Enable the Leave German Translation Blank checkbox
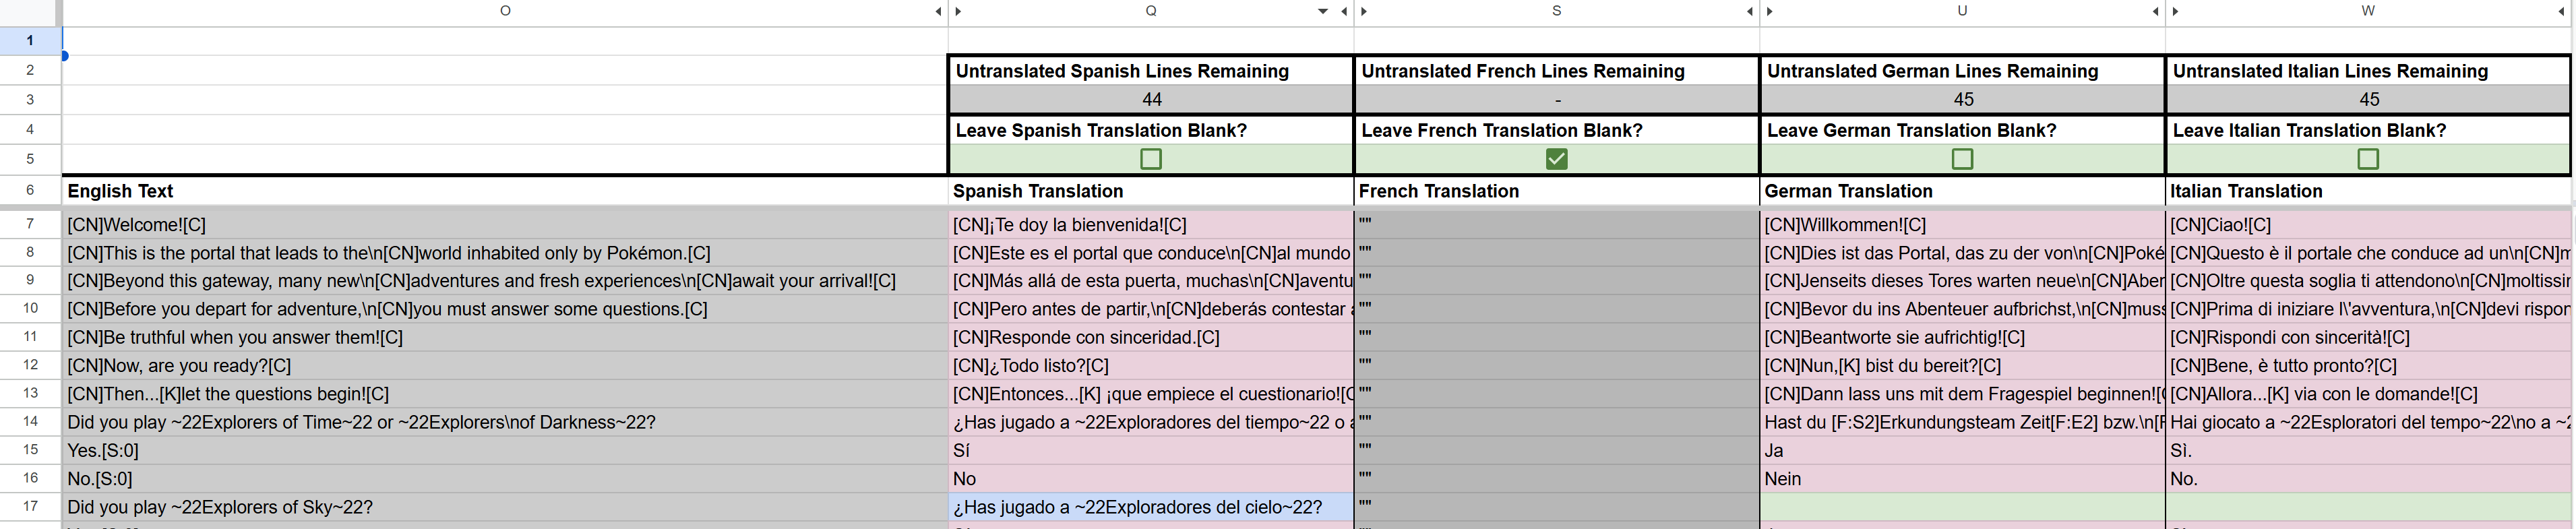 click(1962, 159)
